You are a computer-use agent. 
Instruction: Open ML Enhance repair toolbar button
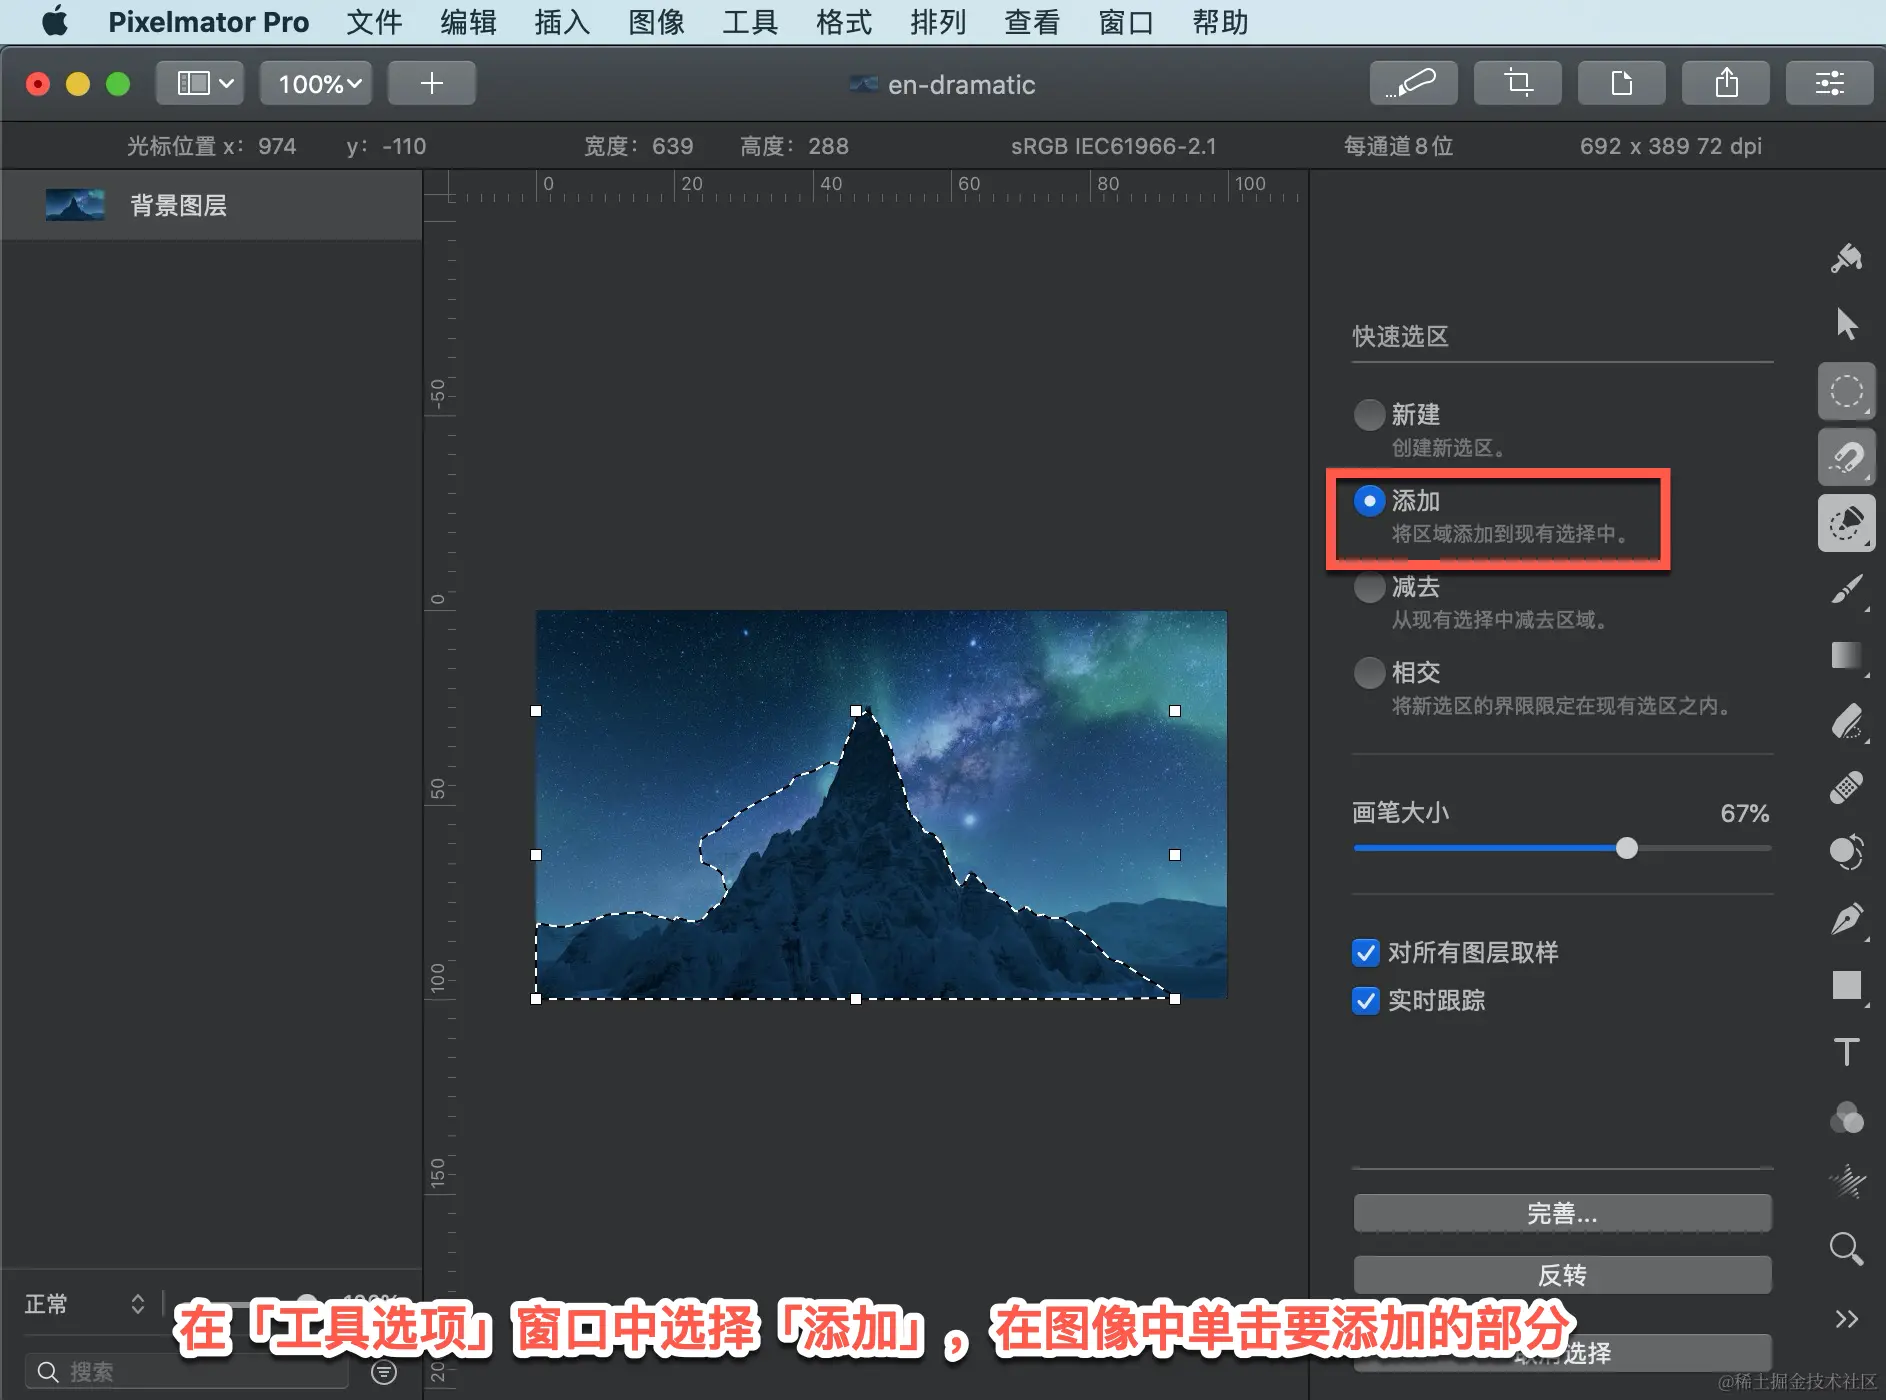point(1413,82)
